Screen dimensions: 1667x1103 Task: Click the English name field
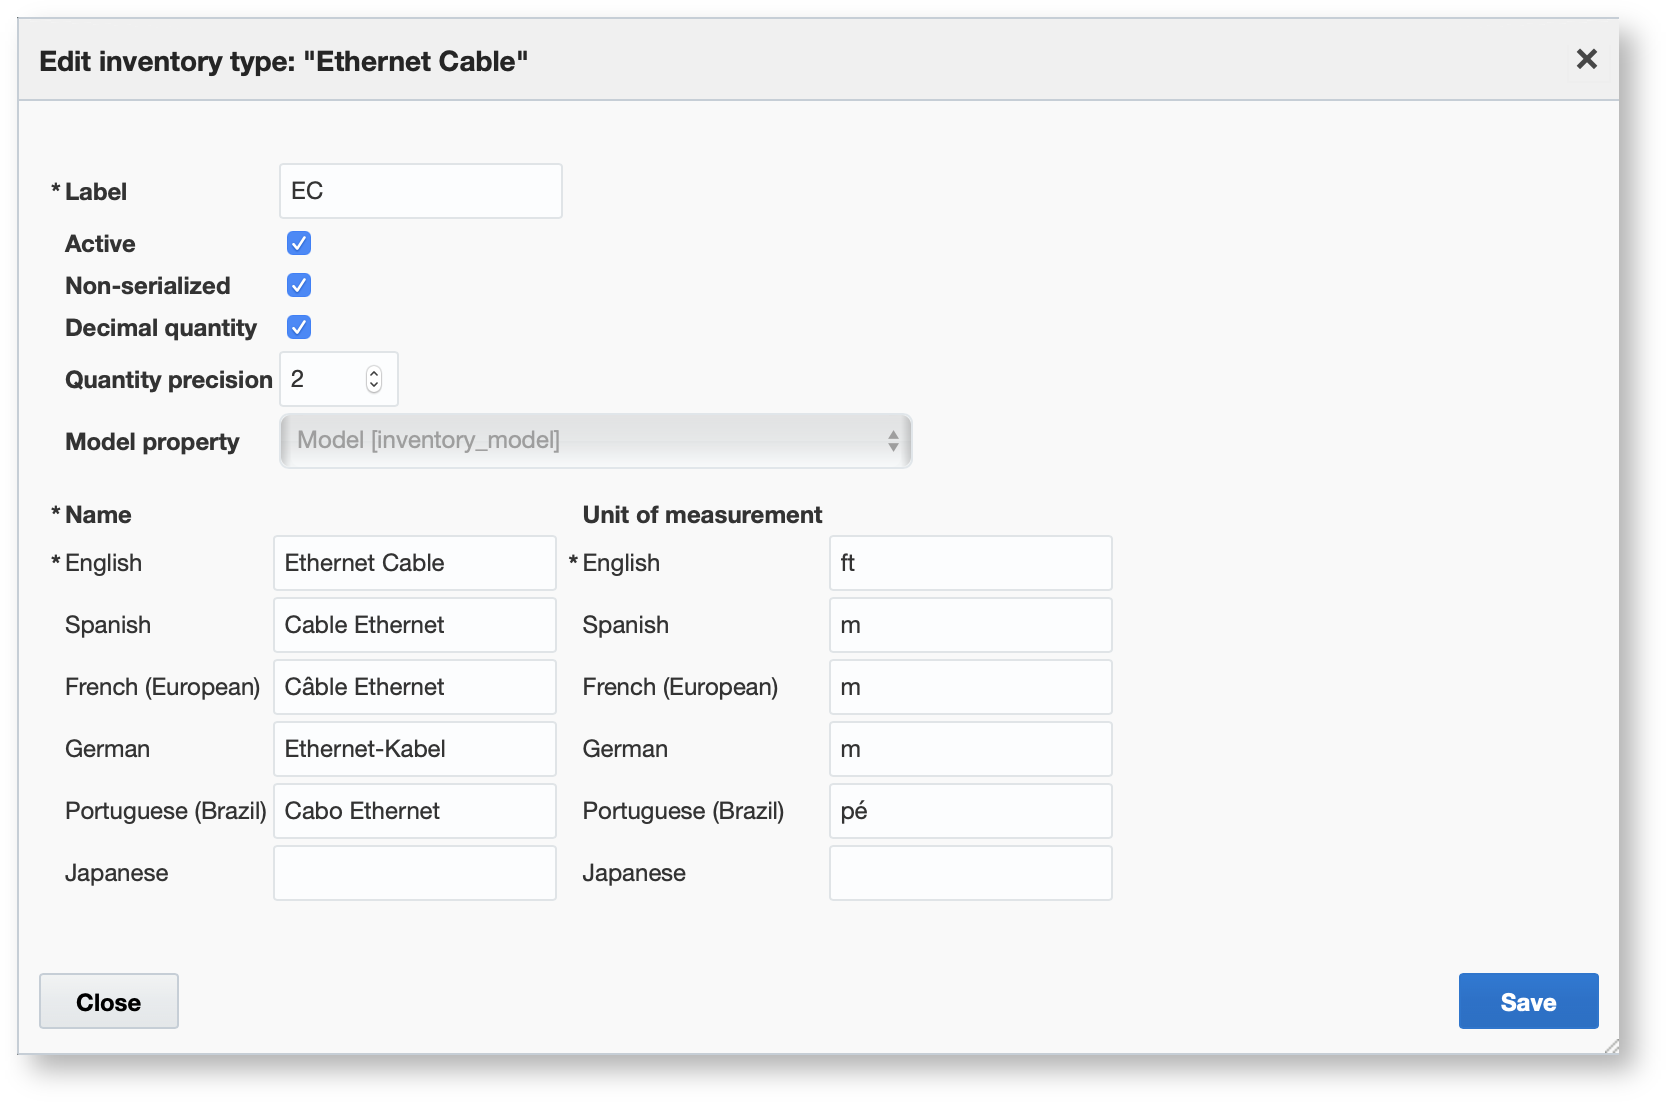point(414,563)
